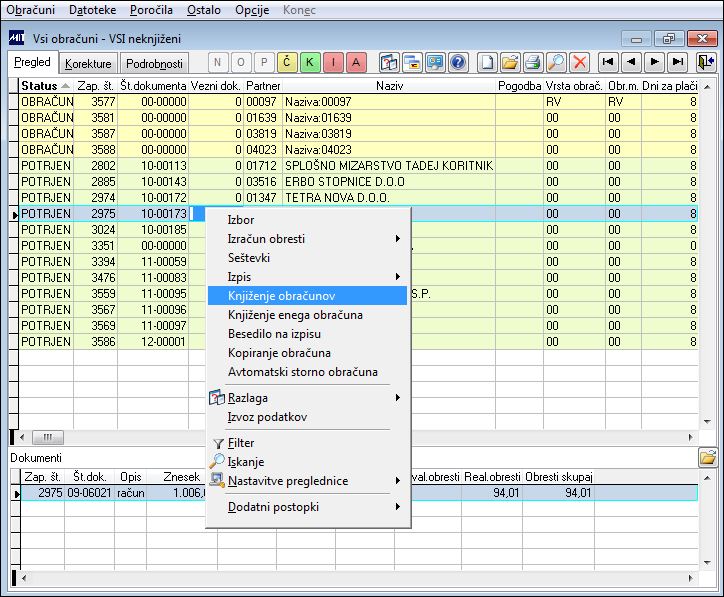724x597 pixels.
Task: Go to the next record arrow
Action: [x=654, y=62]
